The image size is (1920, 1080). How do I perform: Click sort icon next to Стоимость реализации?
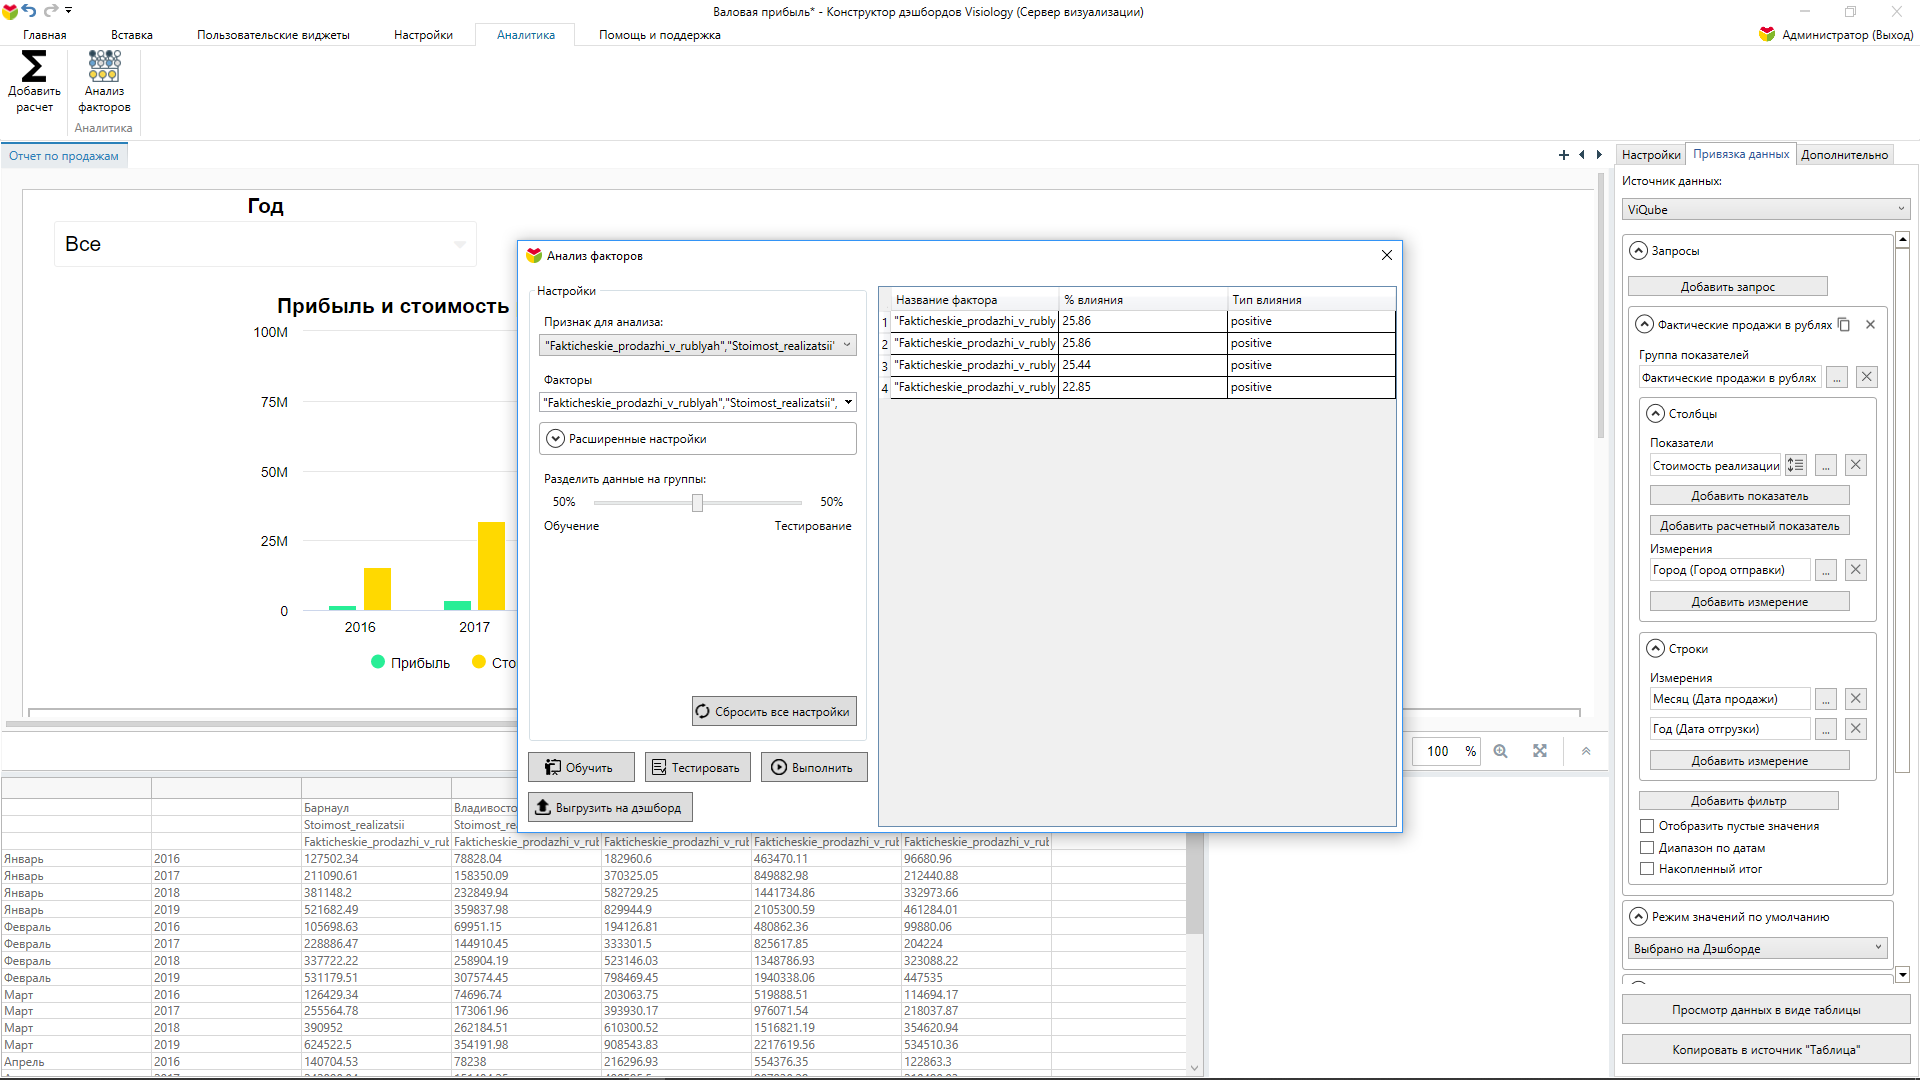point(1796,466)
